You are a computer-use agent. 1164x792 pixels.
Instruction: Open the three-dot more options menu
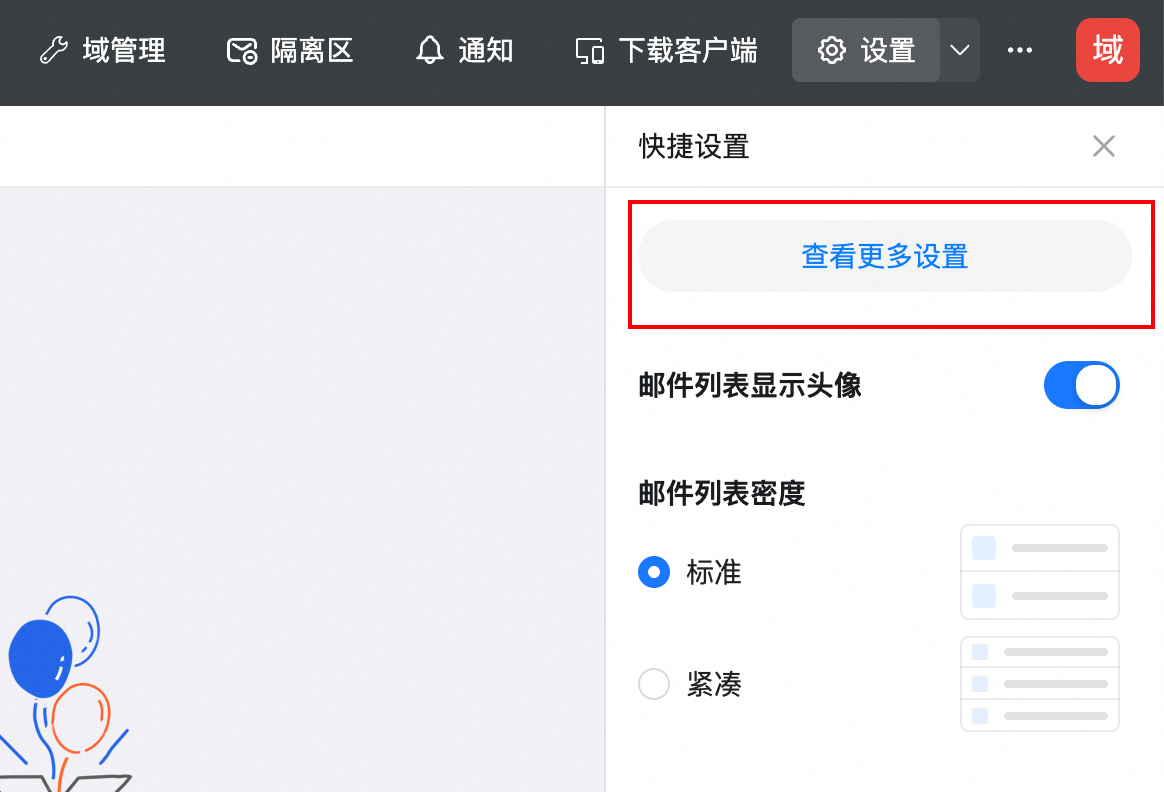pyautogui.click(x=1020, y=50)
